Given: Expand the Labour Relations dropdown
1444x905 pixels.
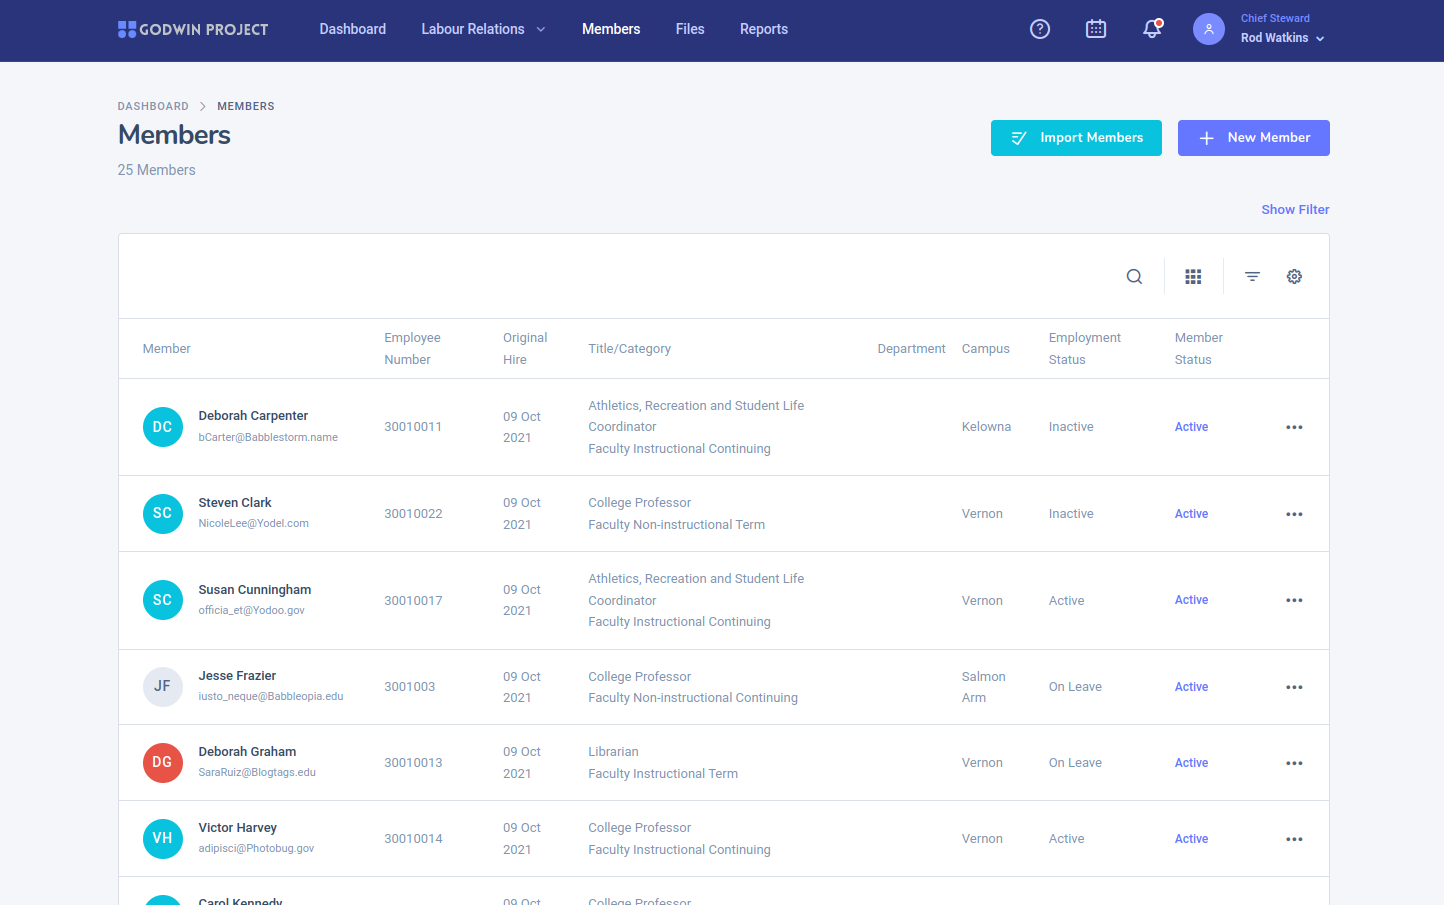Looking at the screenshot, I should coord(483,29).
